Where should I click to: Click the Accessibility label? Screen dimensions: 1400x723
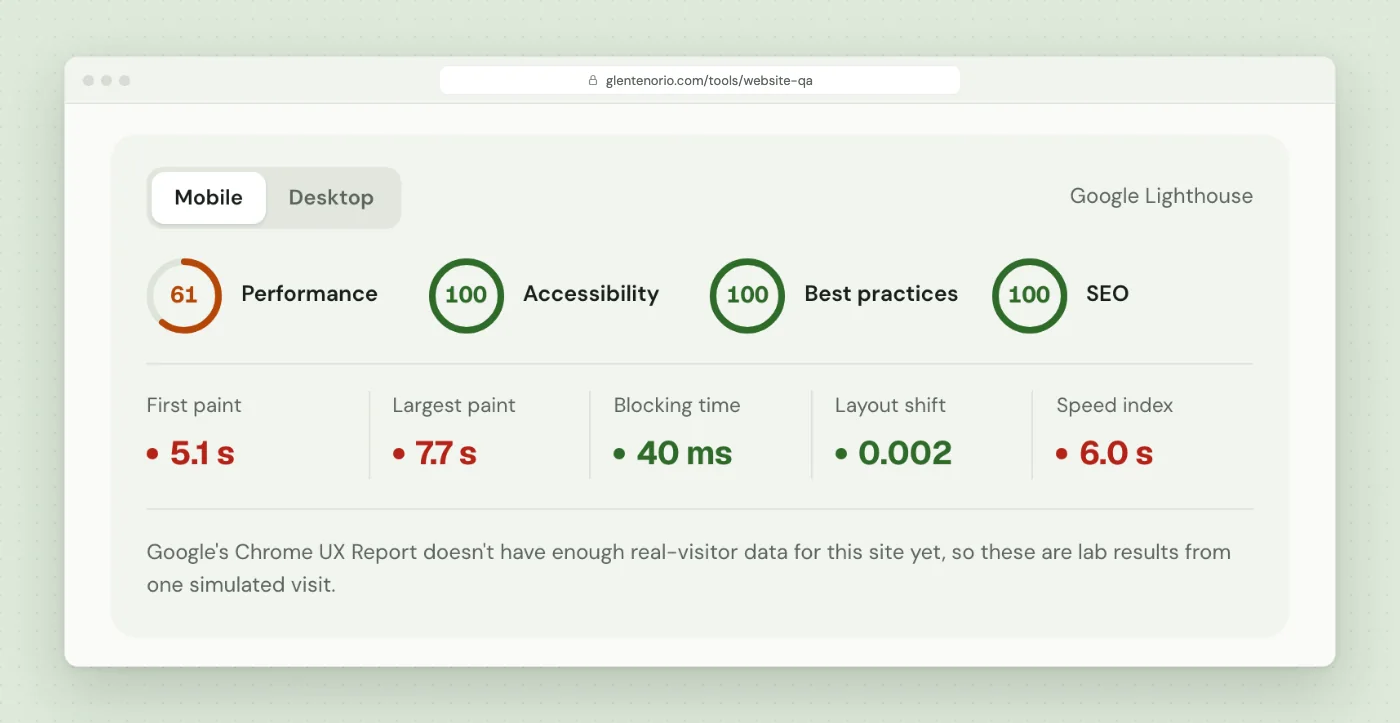point(591,294)
